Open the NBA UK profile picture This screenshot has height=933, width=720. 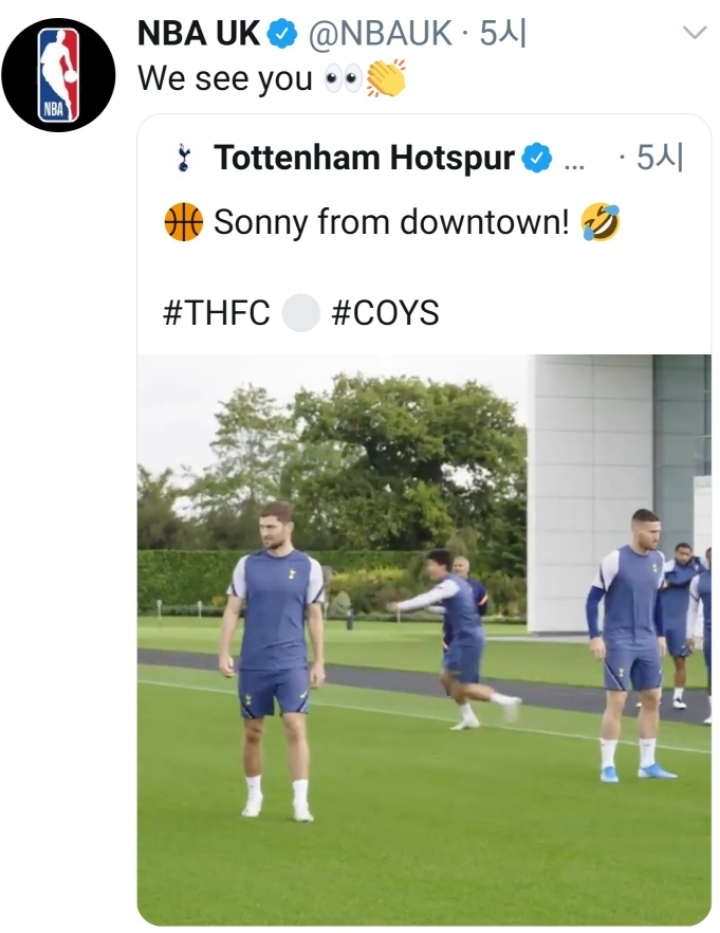coord(58,75)
